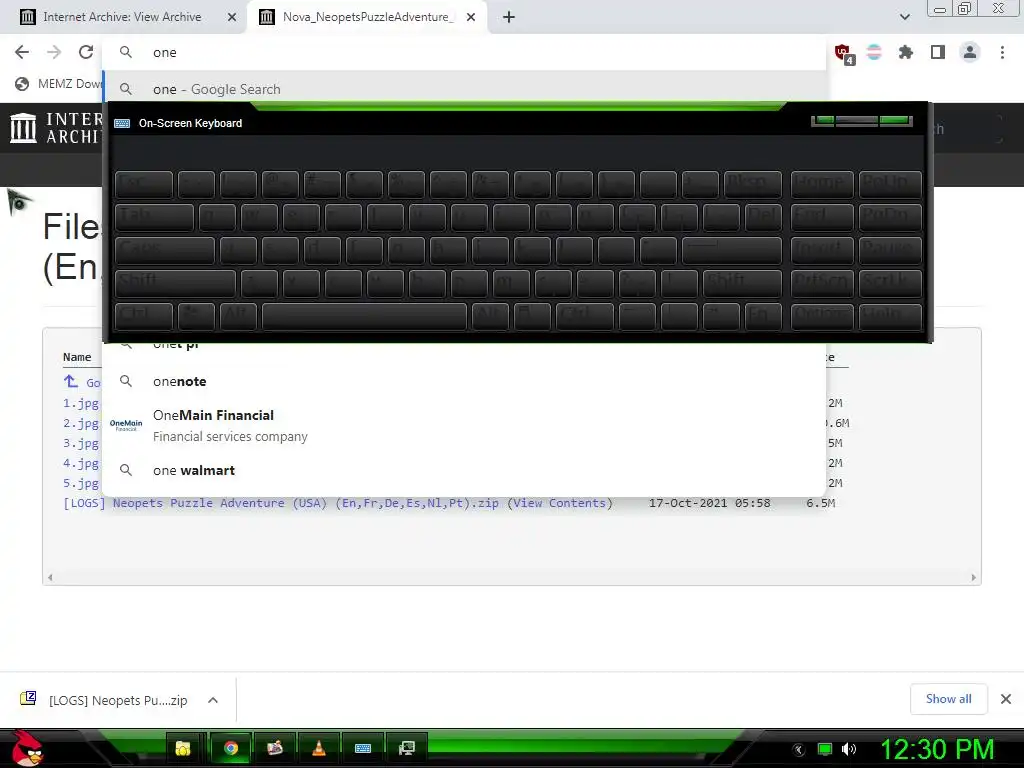Image resolution: width=1024 pixels, height=768 pixels.
Task: Hit the Esc key on the On-Screen Keyboard
Action: click(x=144, y=184)
